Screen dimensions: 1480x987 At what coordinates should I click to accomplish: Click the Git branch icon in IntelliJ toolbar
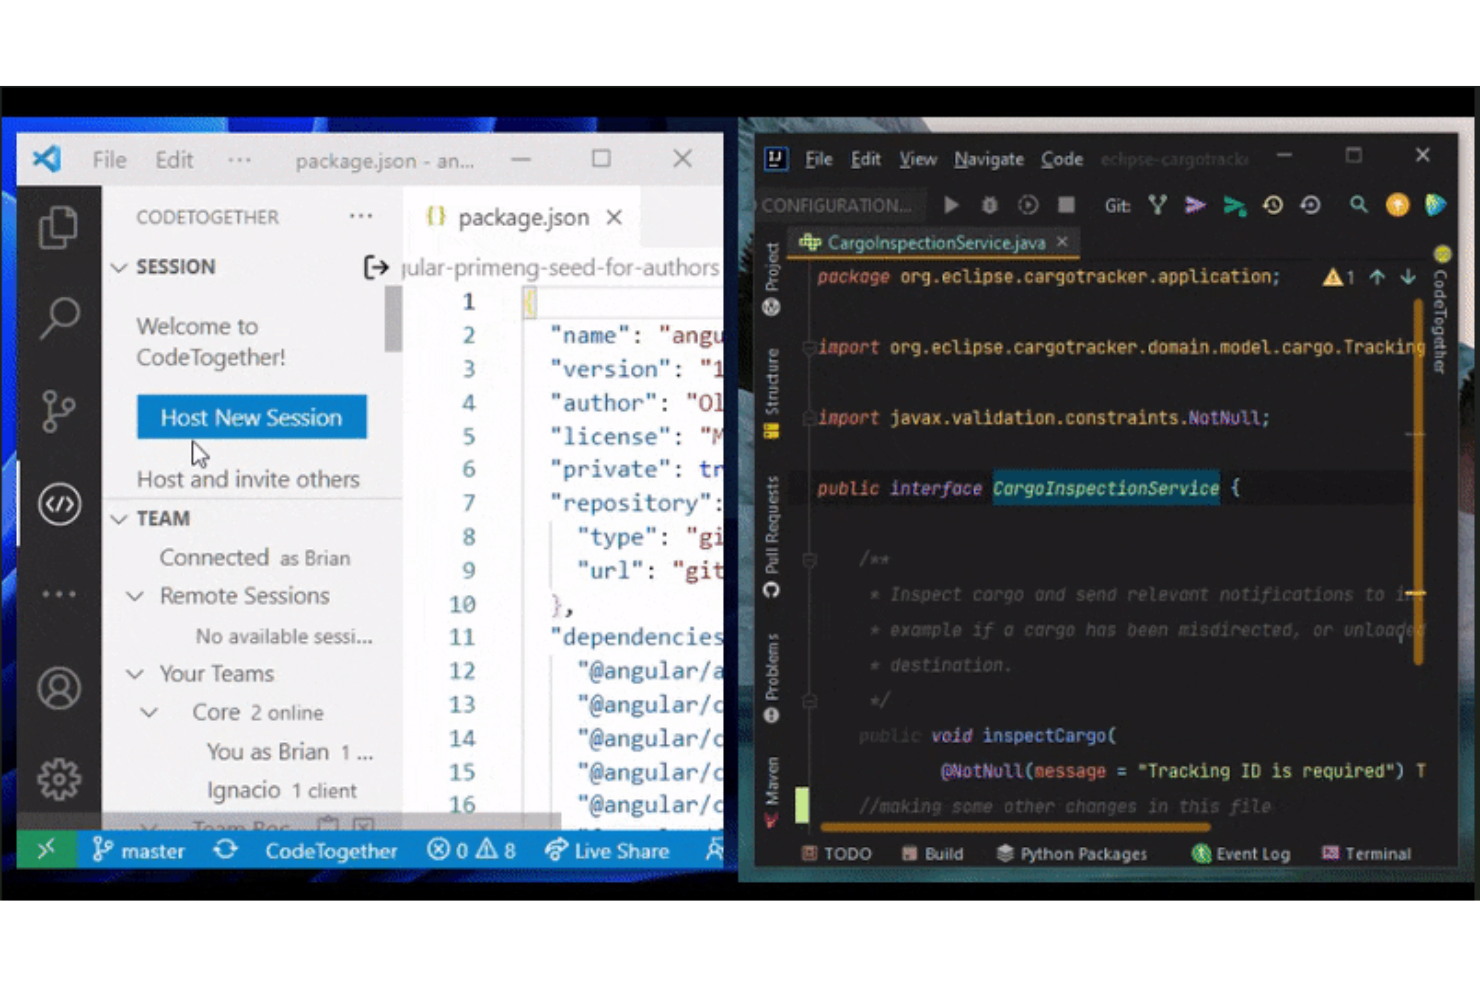[1157, 205]
